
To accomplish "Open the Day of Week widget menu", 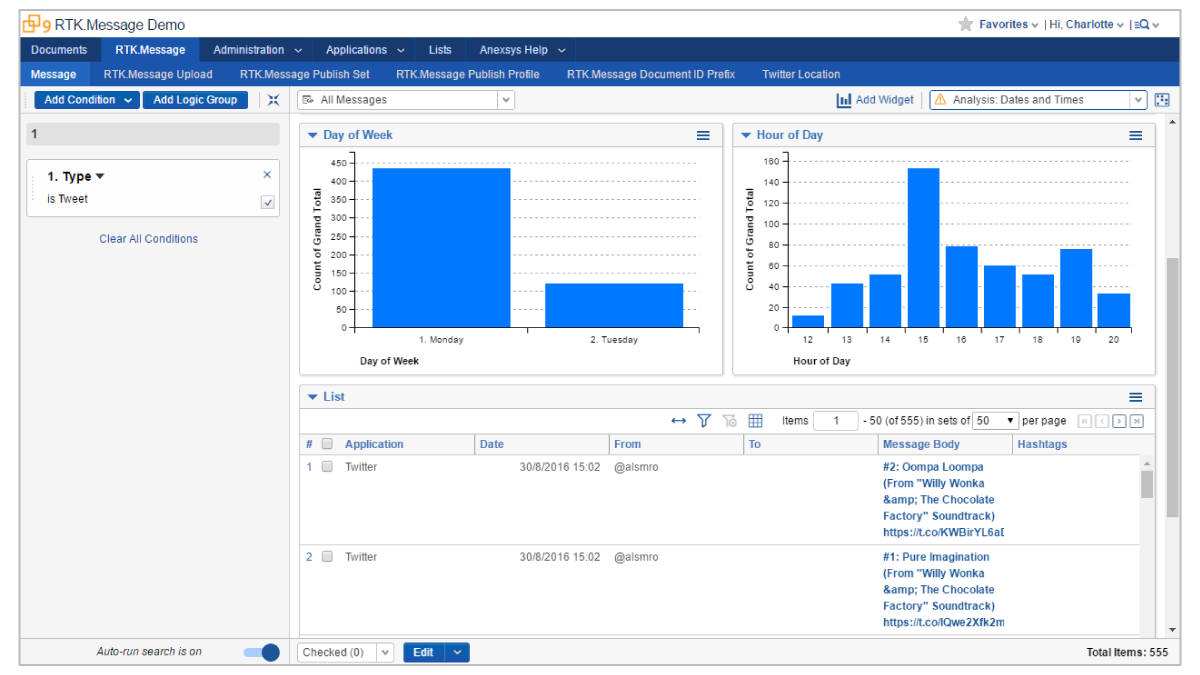I will click(703, 135).
